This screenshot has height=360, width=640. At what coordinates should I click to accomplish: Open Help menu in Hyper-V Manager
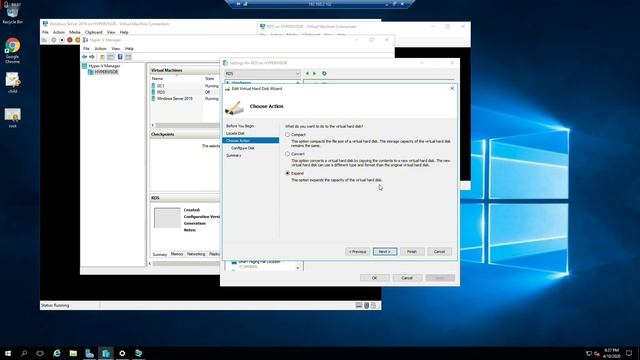click(129, 48)
